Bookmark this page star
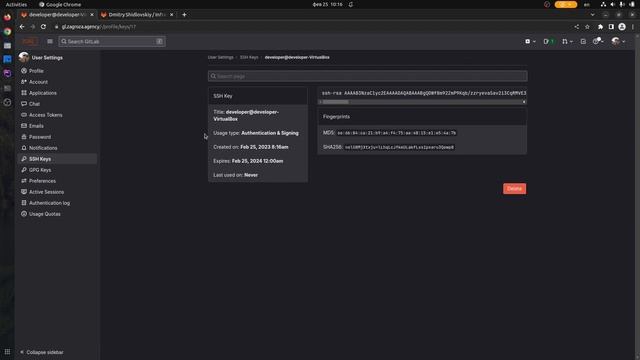This screenshot has width=640, height=360. [587, 27]
